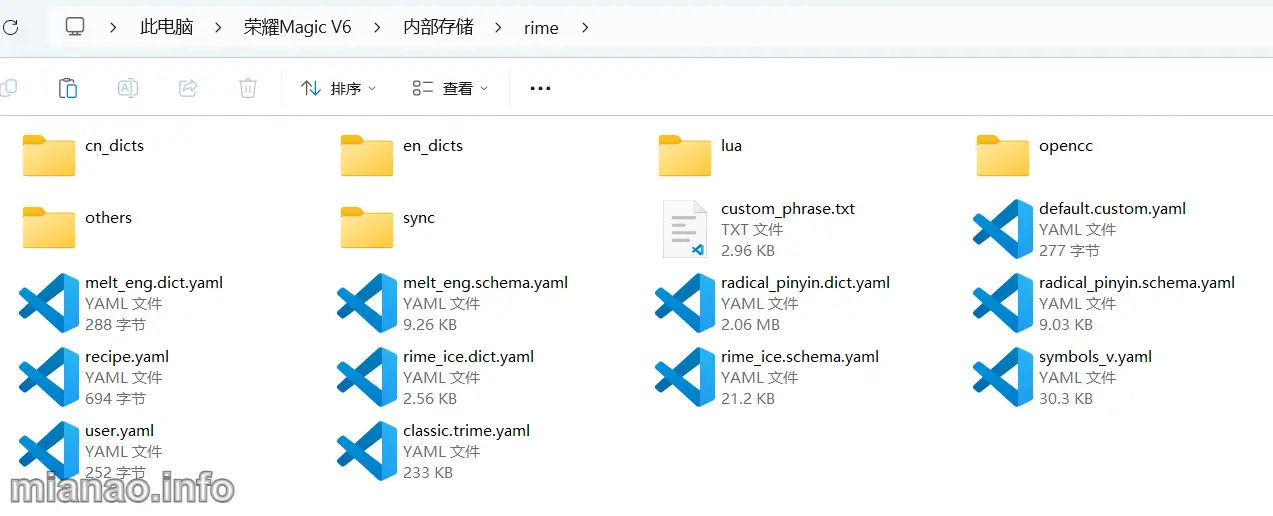Select the others folder icon
The image size is (1273, 516).
point(49,227)
